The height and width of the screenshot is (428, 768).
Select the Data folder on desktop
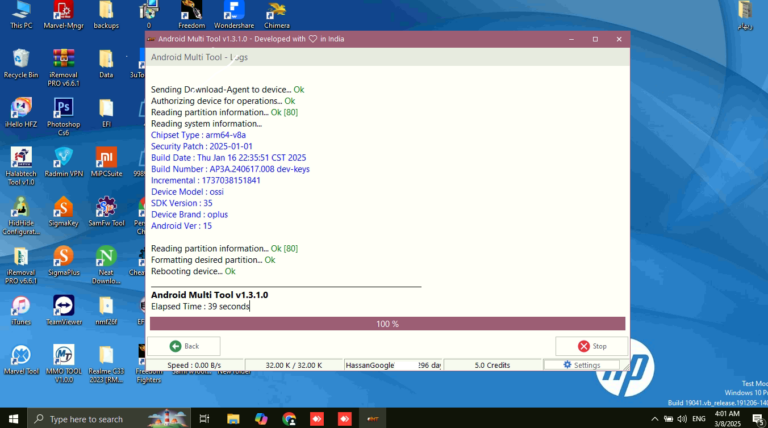click(x=106, y=64)
